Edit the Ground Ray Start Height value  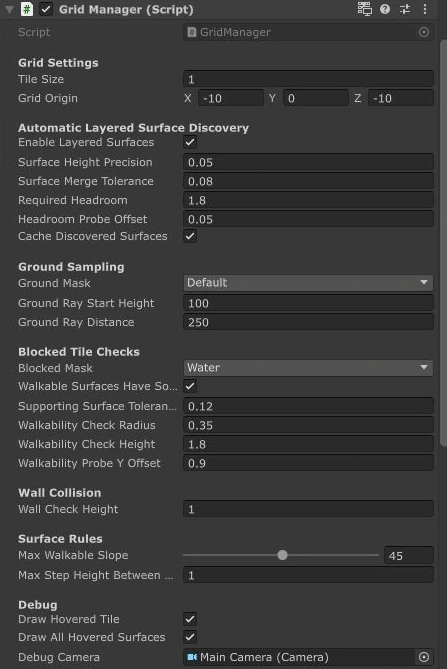pos(308,303)
